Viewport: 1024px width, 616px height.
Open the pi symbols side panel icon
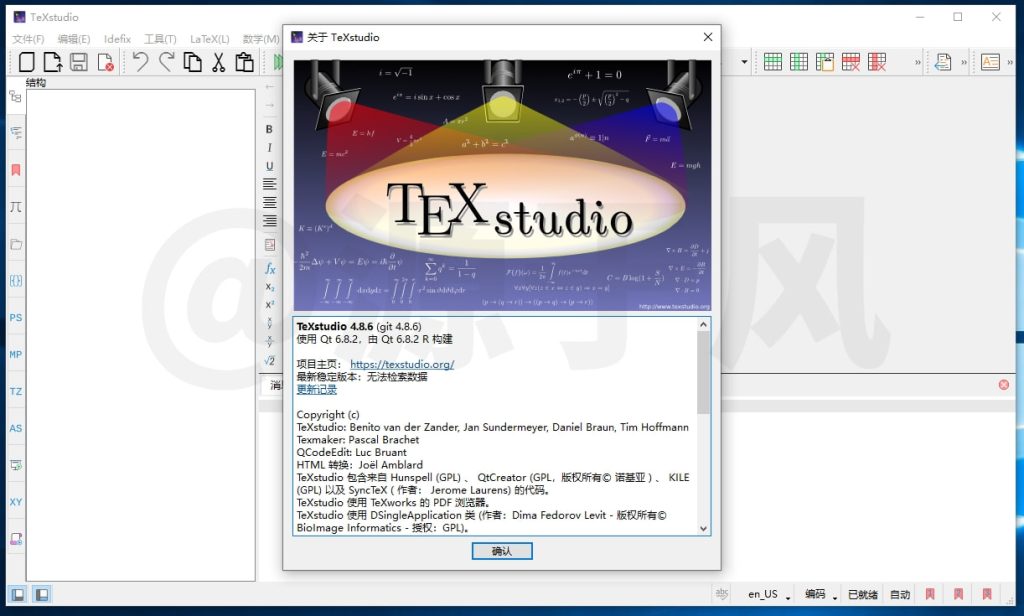tap(16, 207)
